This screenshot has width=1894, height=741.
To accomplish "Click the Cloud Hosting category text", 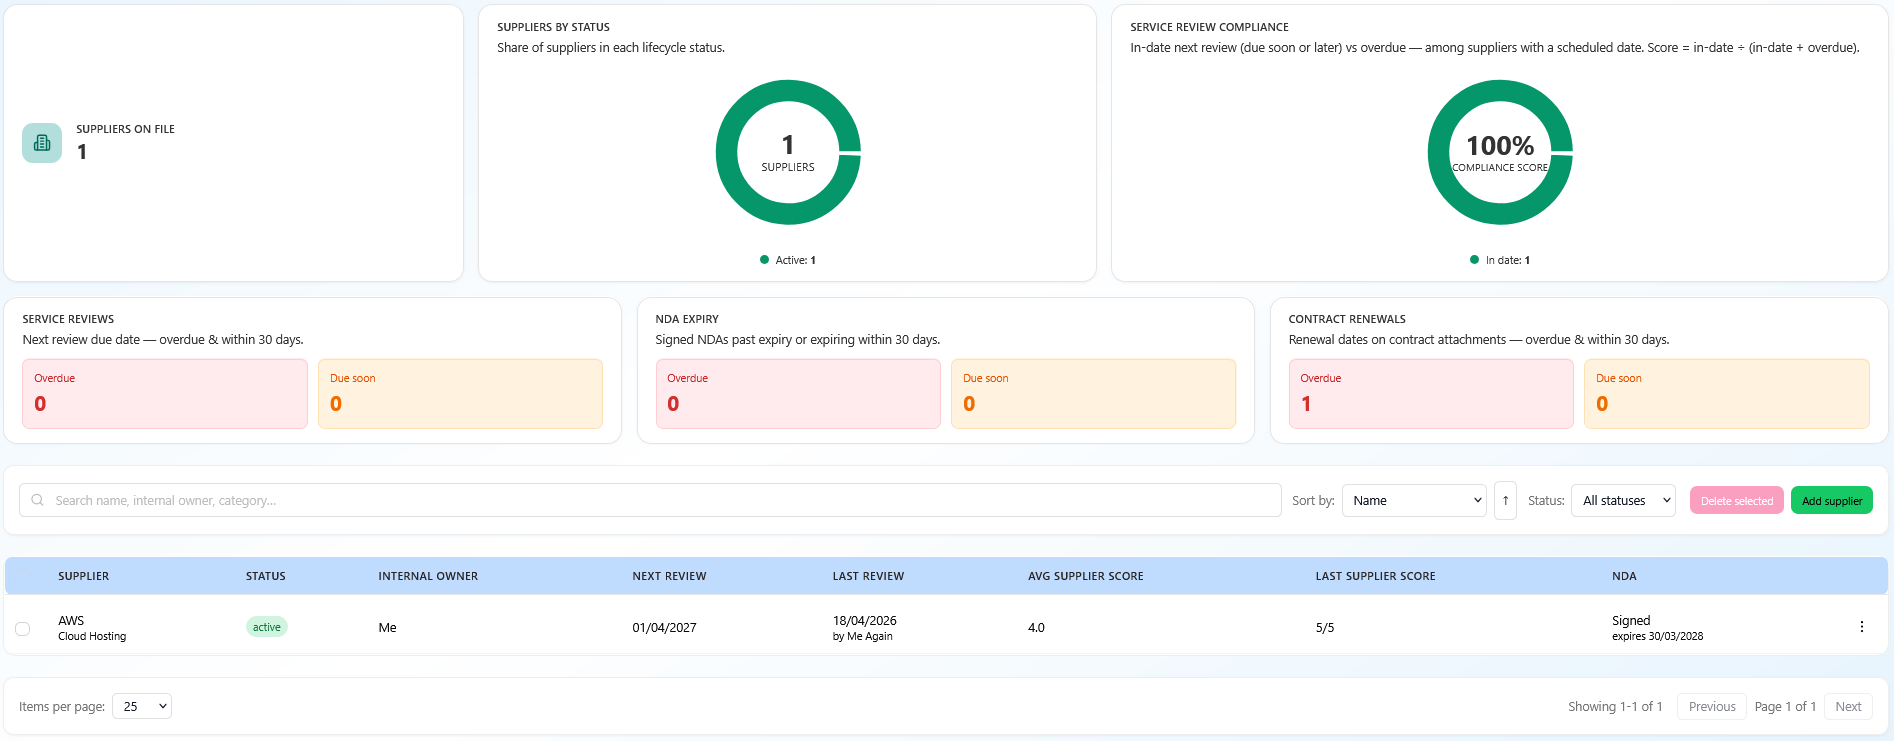I will 92,636.
